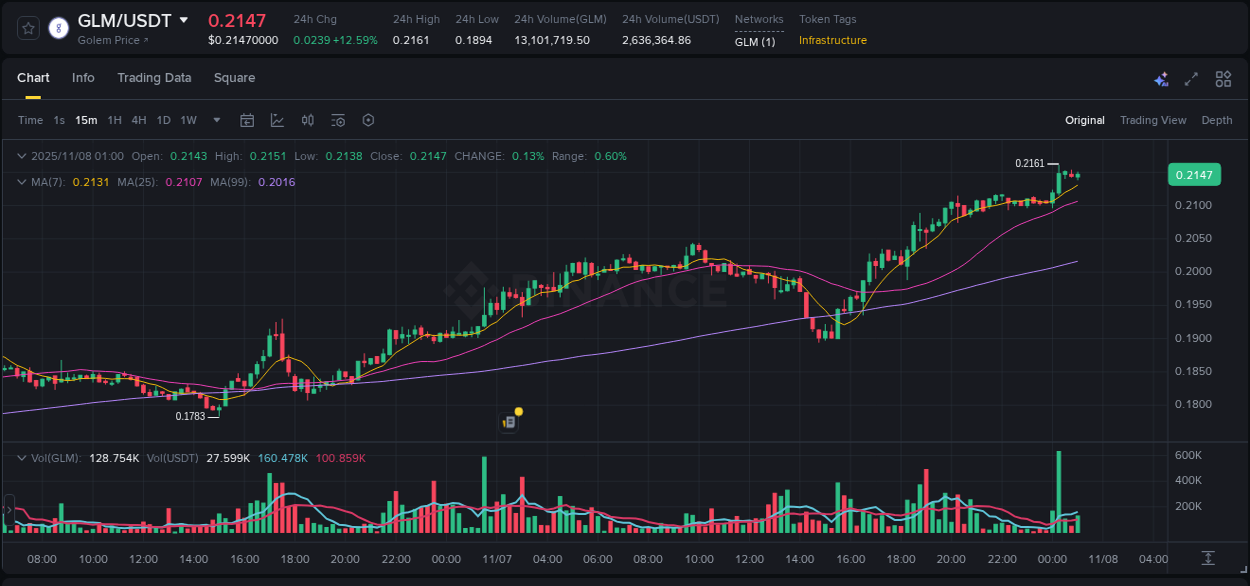
Task: Open the GLM/USDT pair dropdown
Action: click(x=183, y=19)
